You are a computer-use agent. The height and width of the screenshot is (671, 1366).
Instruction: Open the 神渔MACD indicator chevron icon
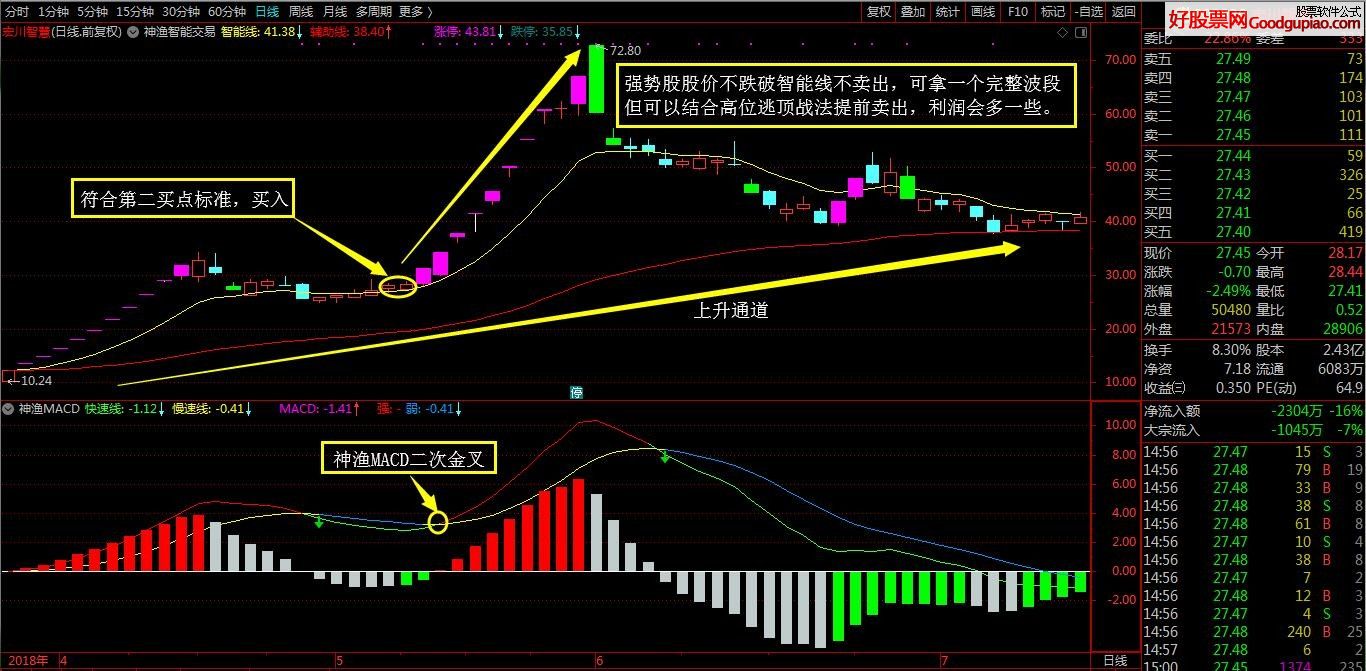click(10, 408)
